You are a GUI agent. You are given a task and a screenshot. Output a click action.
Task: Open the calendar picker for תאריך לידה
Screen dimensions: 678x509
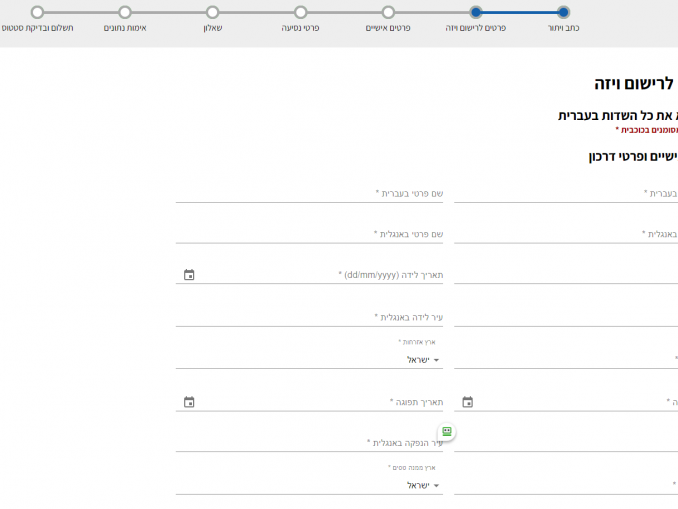pos(189,275)
